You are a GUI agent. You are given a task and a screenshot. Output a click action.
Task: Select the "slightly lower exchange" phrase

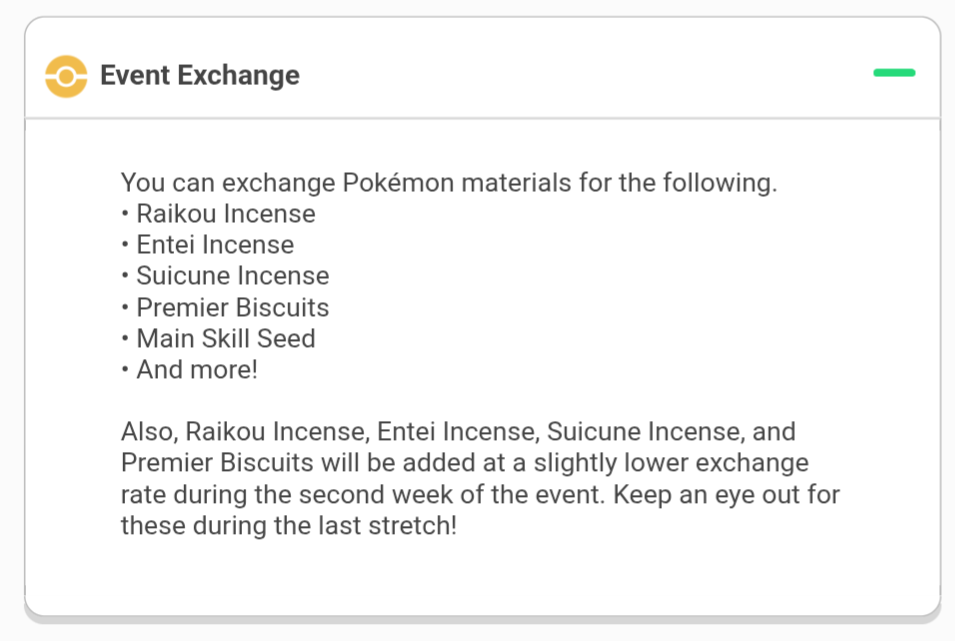[671, 463]
